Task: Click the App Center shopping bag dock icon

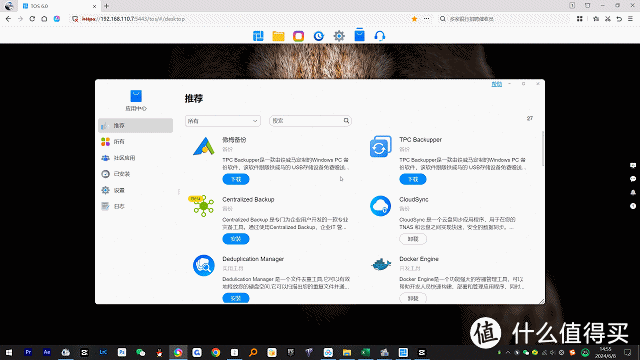Action: pos(359,36)
